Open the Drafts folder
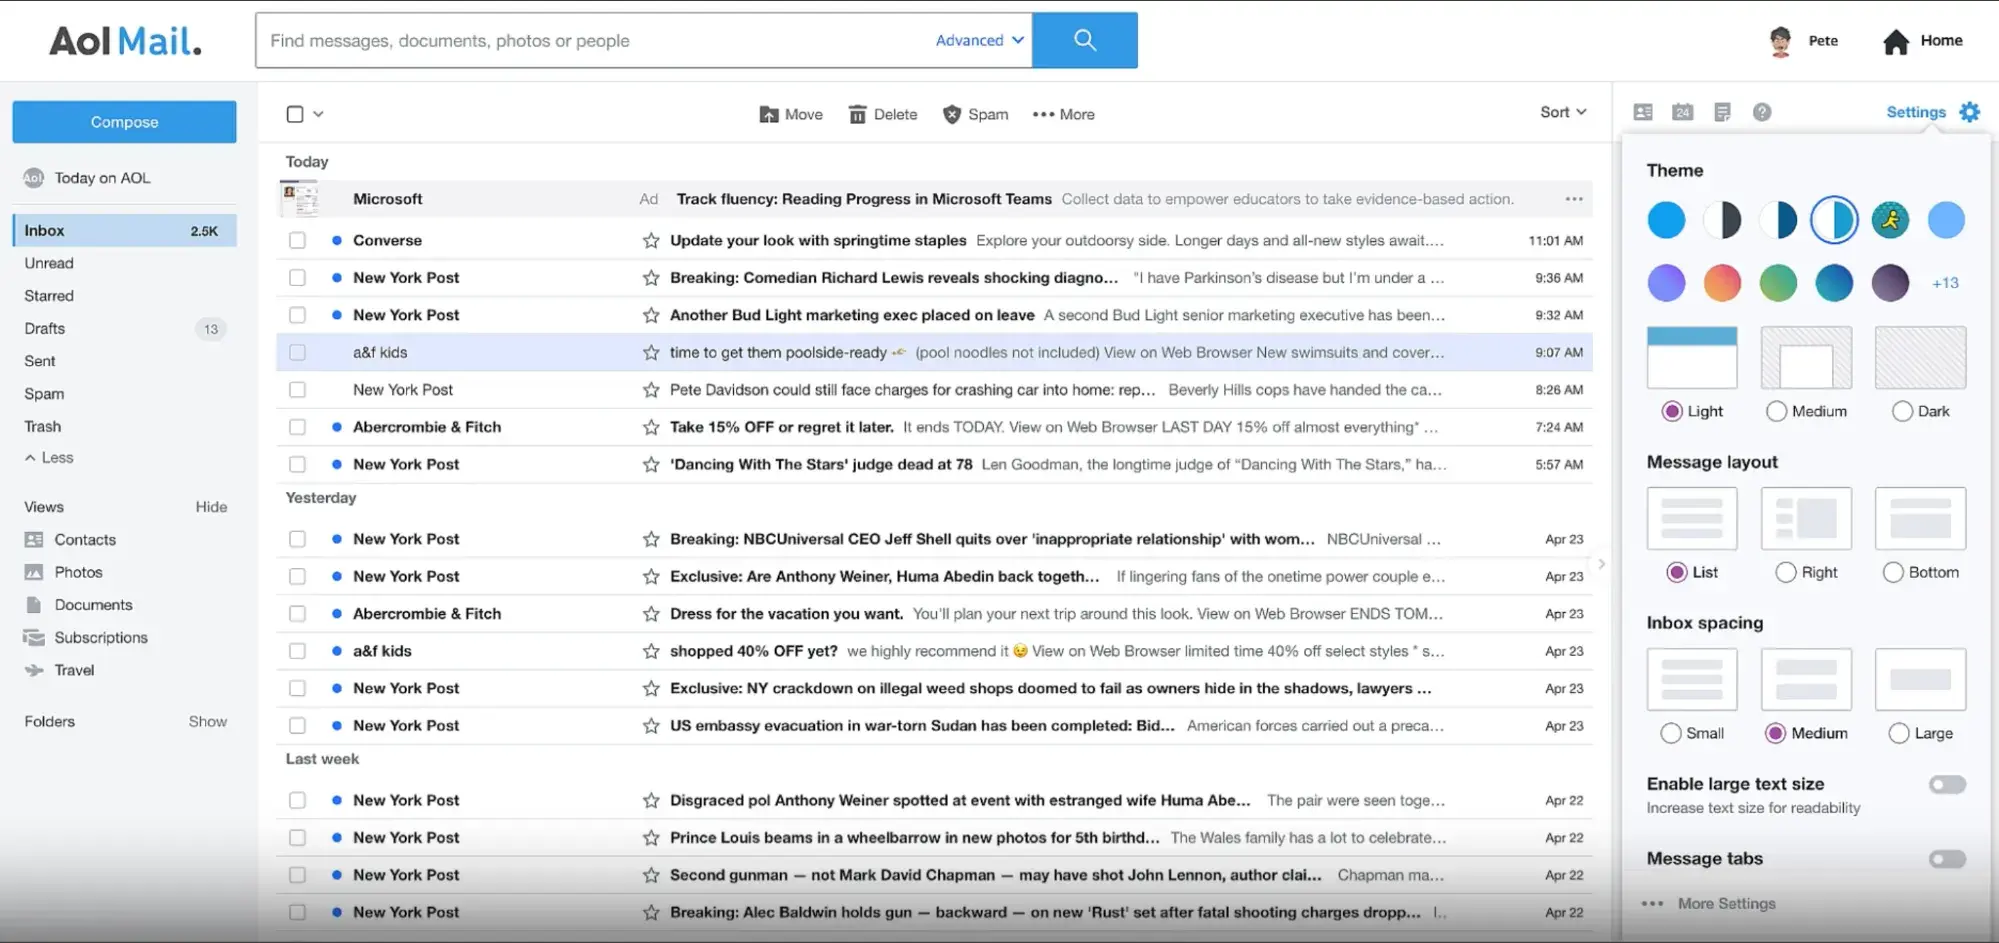Screen dimensions: 1999x943 pyautogui.click(x=45, y=328)
